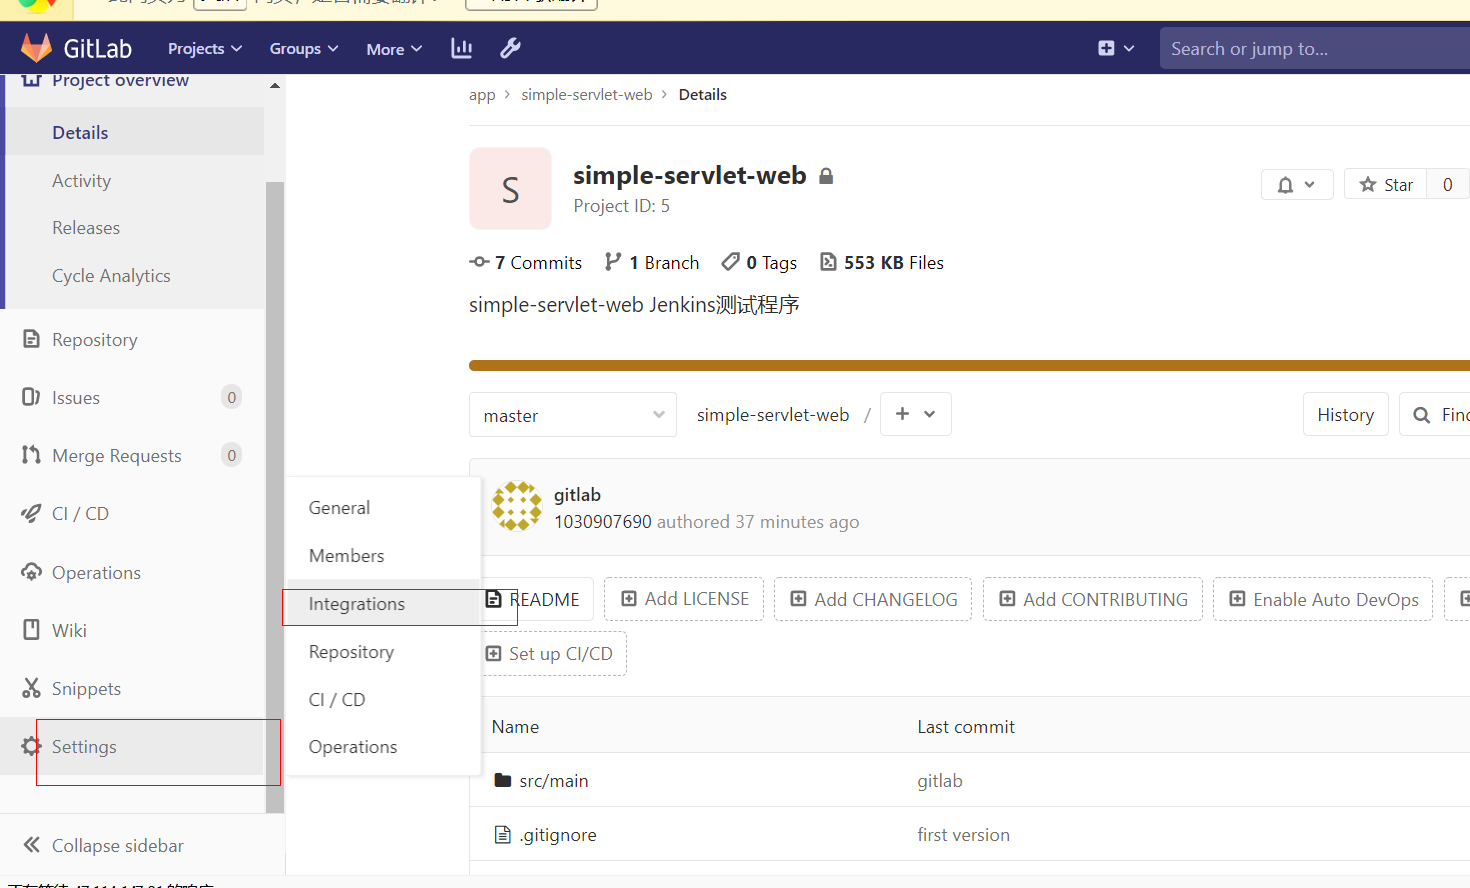
Task: Open the Admin area wrench icon
Action: point(510,48)
